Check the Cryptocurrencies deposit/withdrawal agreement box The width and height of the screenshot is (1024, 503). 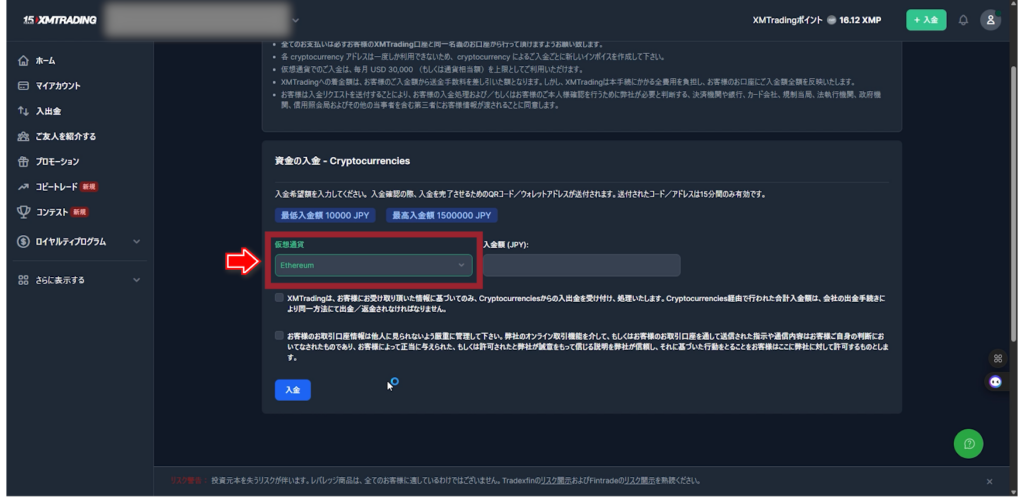coord(280,298)
